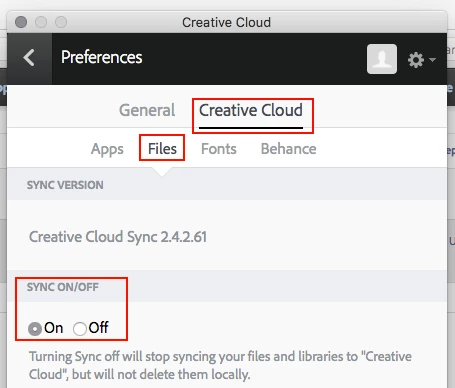This screenshot has height=388, width=455.
Task: Select the Creative Cloud preferences tab
Action: click(x=251, y=110)
